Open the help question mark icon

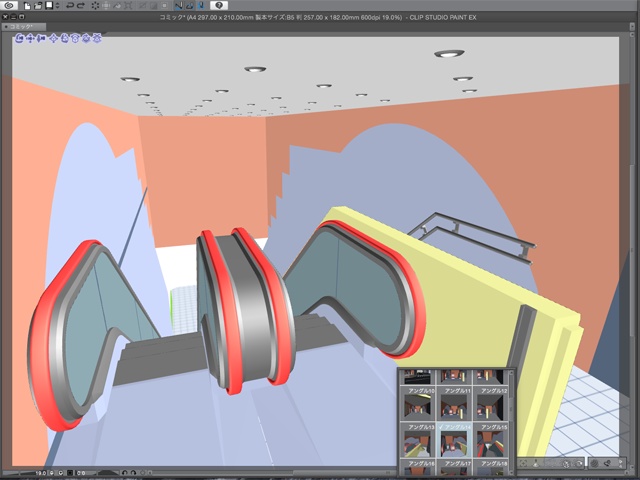point(219,6)
